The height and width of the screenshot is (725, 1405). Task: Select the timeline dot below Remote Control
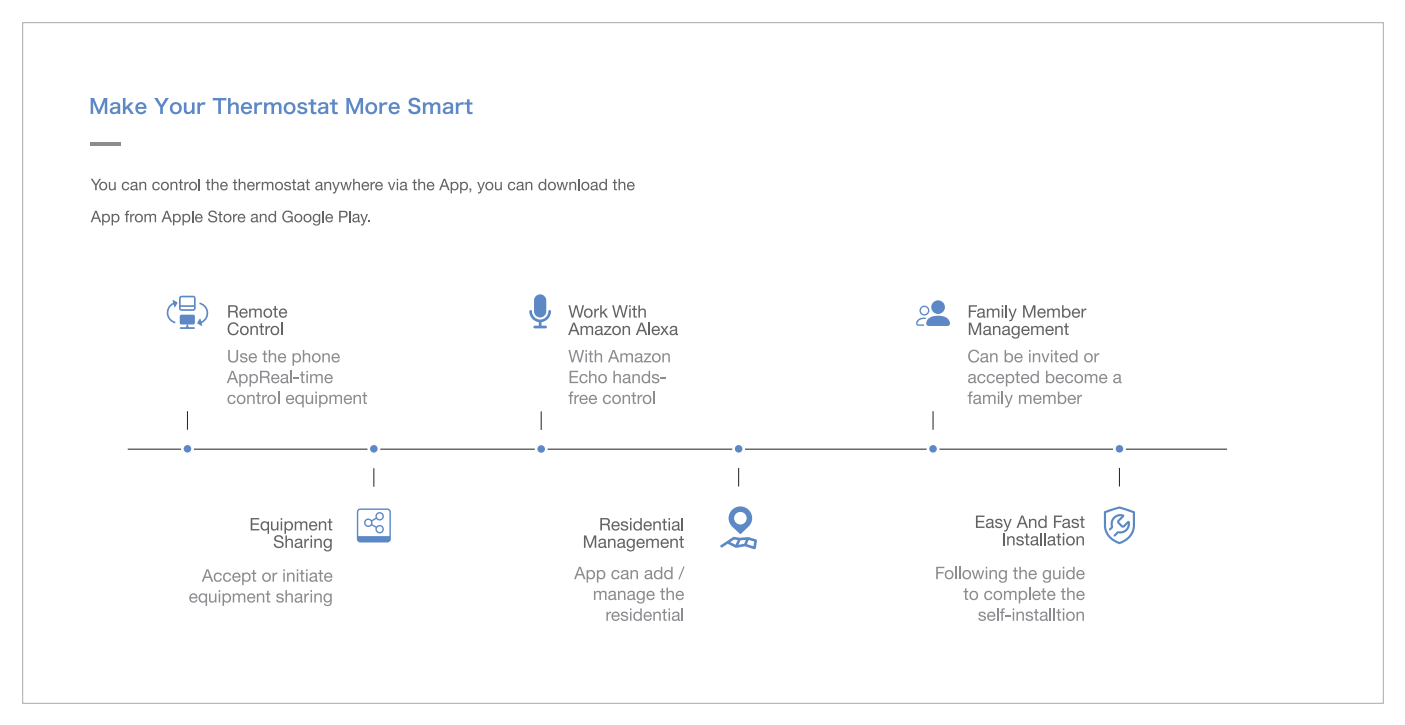click(x=187, y=449)
